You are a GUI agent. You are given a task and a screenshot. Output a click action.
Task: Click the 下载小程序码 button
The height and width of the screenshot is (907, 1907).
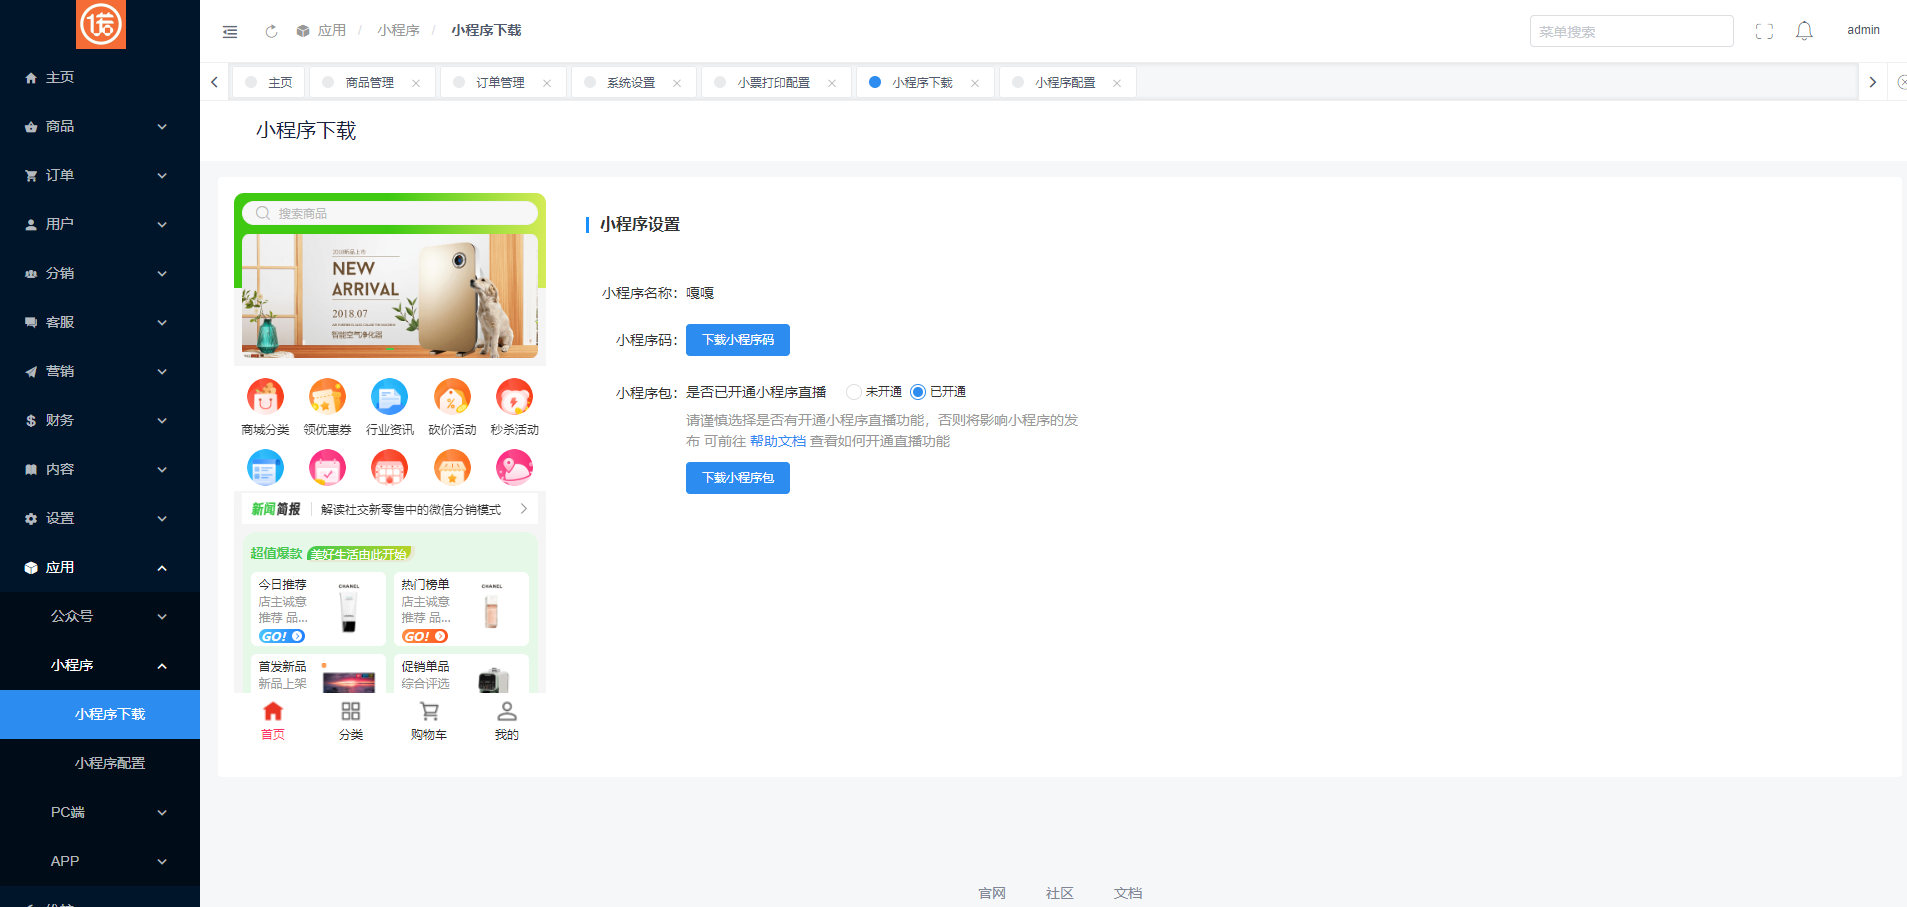tap(737, 339)
